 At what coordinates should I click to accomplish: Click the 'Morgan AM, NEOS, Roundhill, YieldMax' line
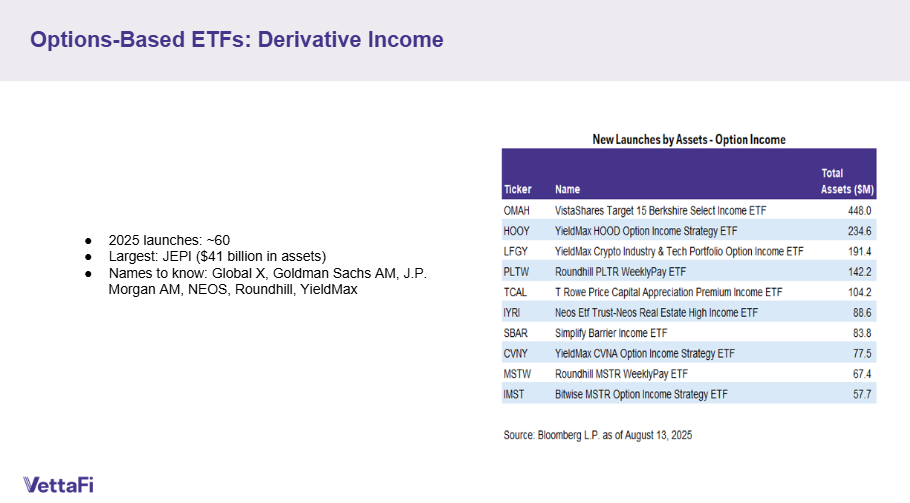233,289
